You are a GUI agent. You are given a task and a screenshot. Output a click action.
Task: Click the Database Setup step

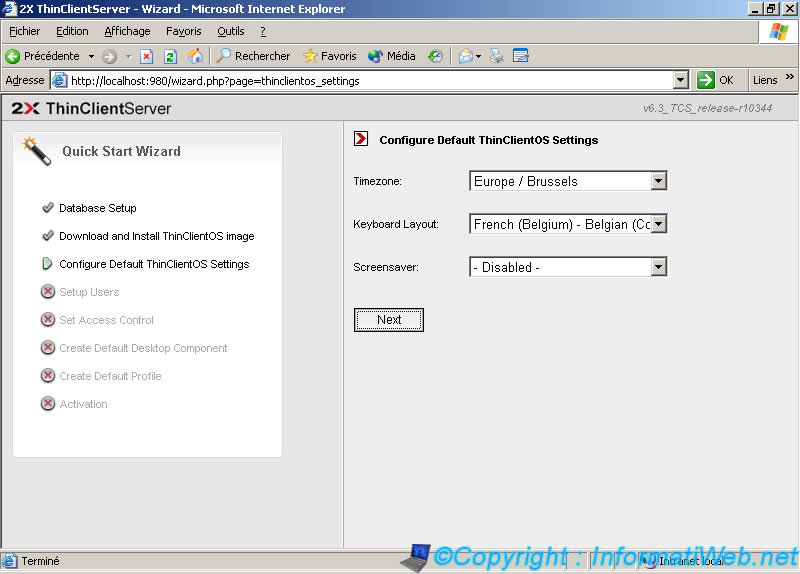(98, 208)
